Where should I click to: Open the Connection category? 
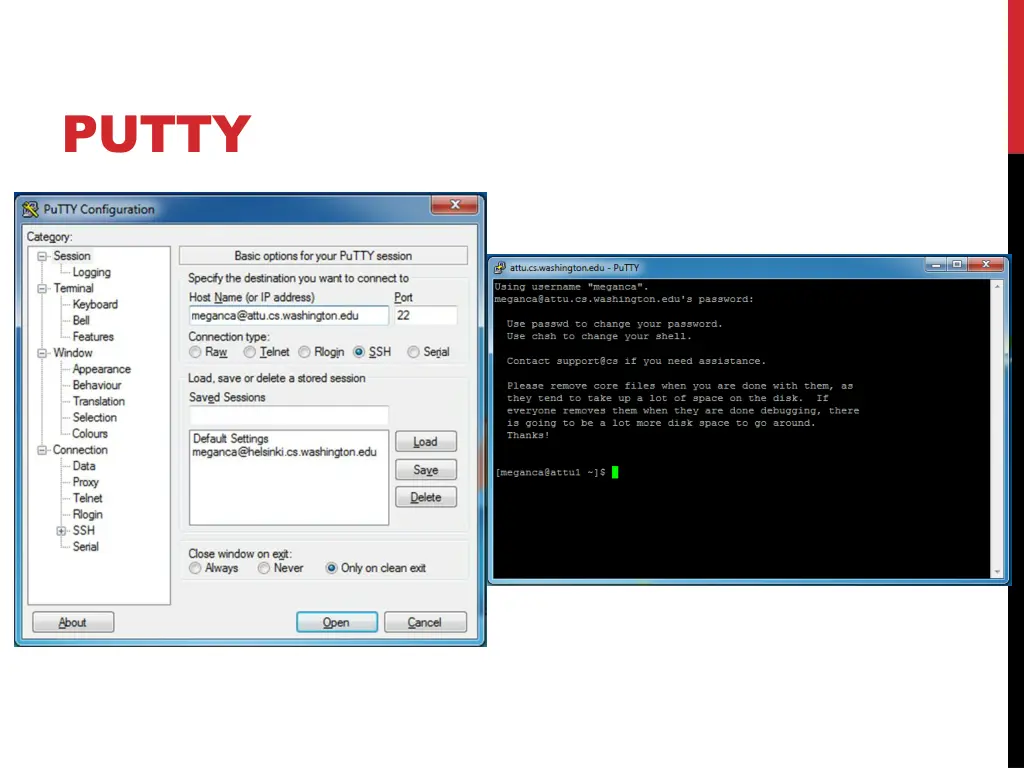point(80,450)
